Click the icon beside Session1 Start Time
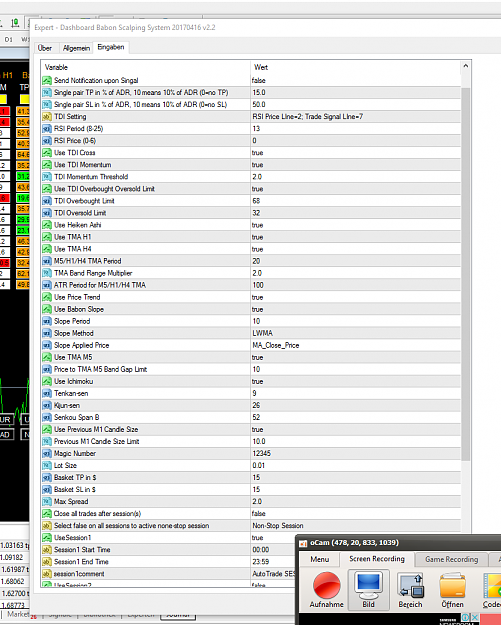 [x=47, y=550]
